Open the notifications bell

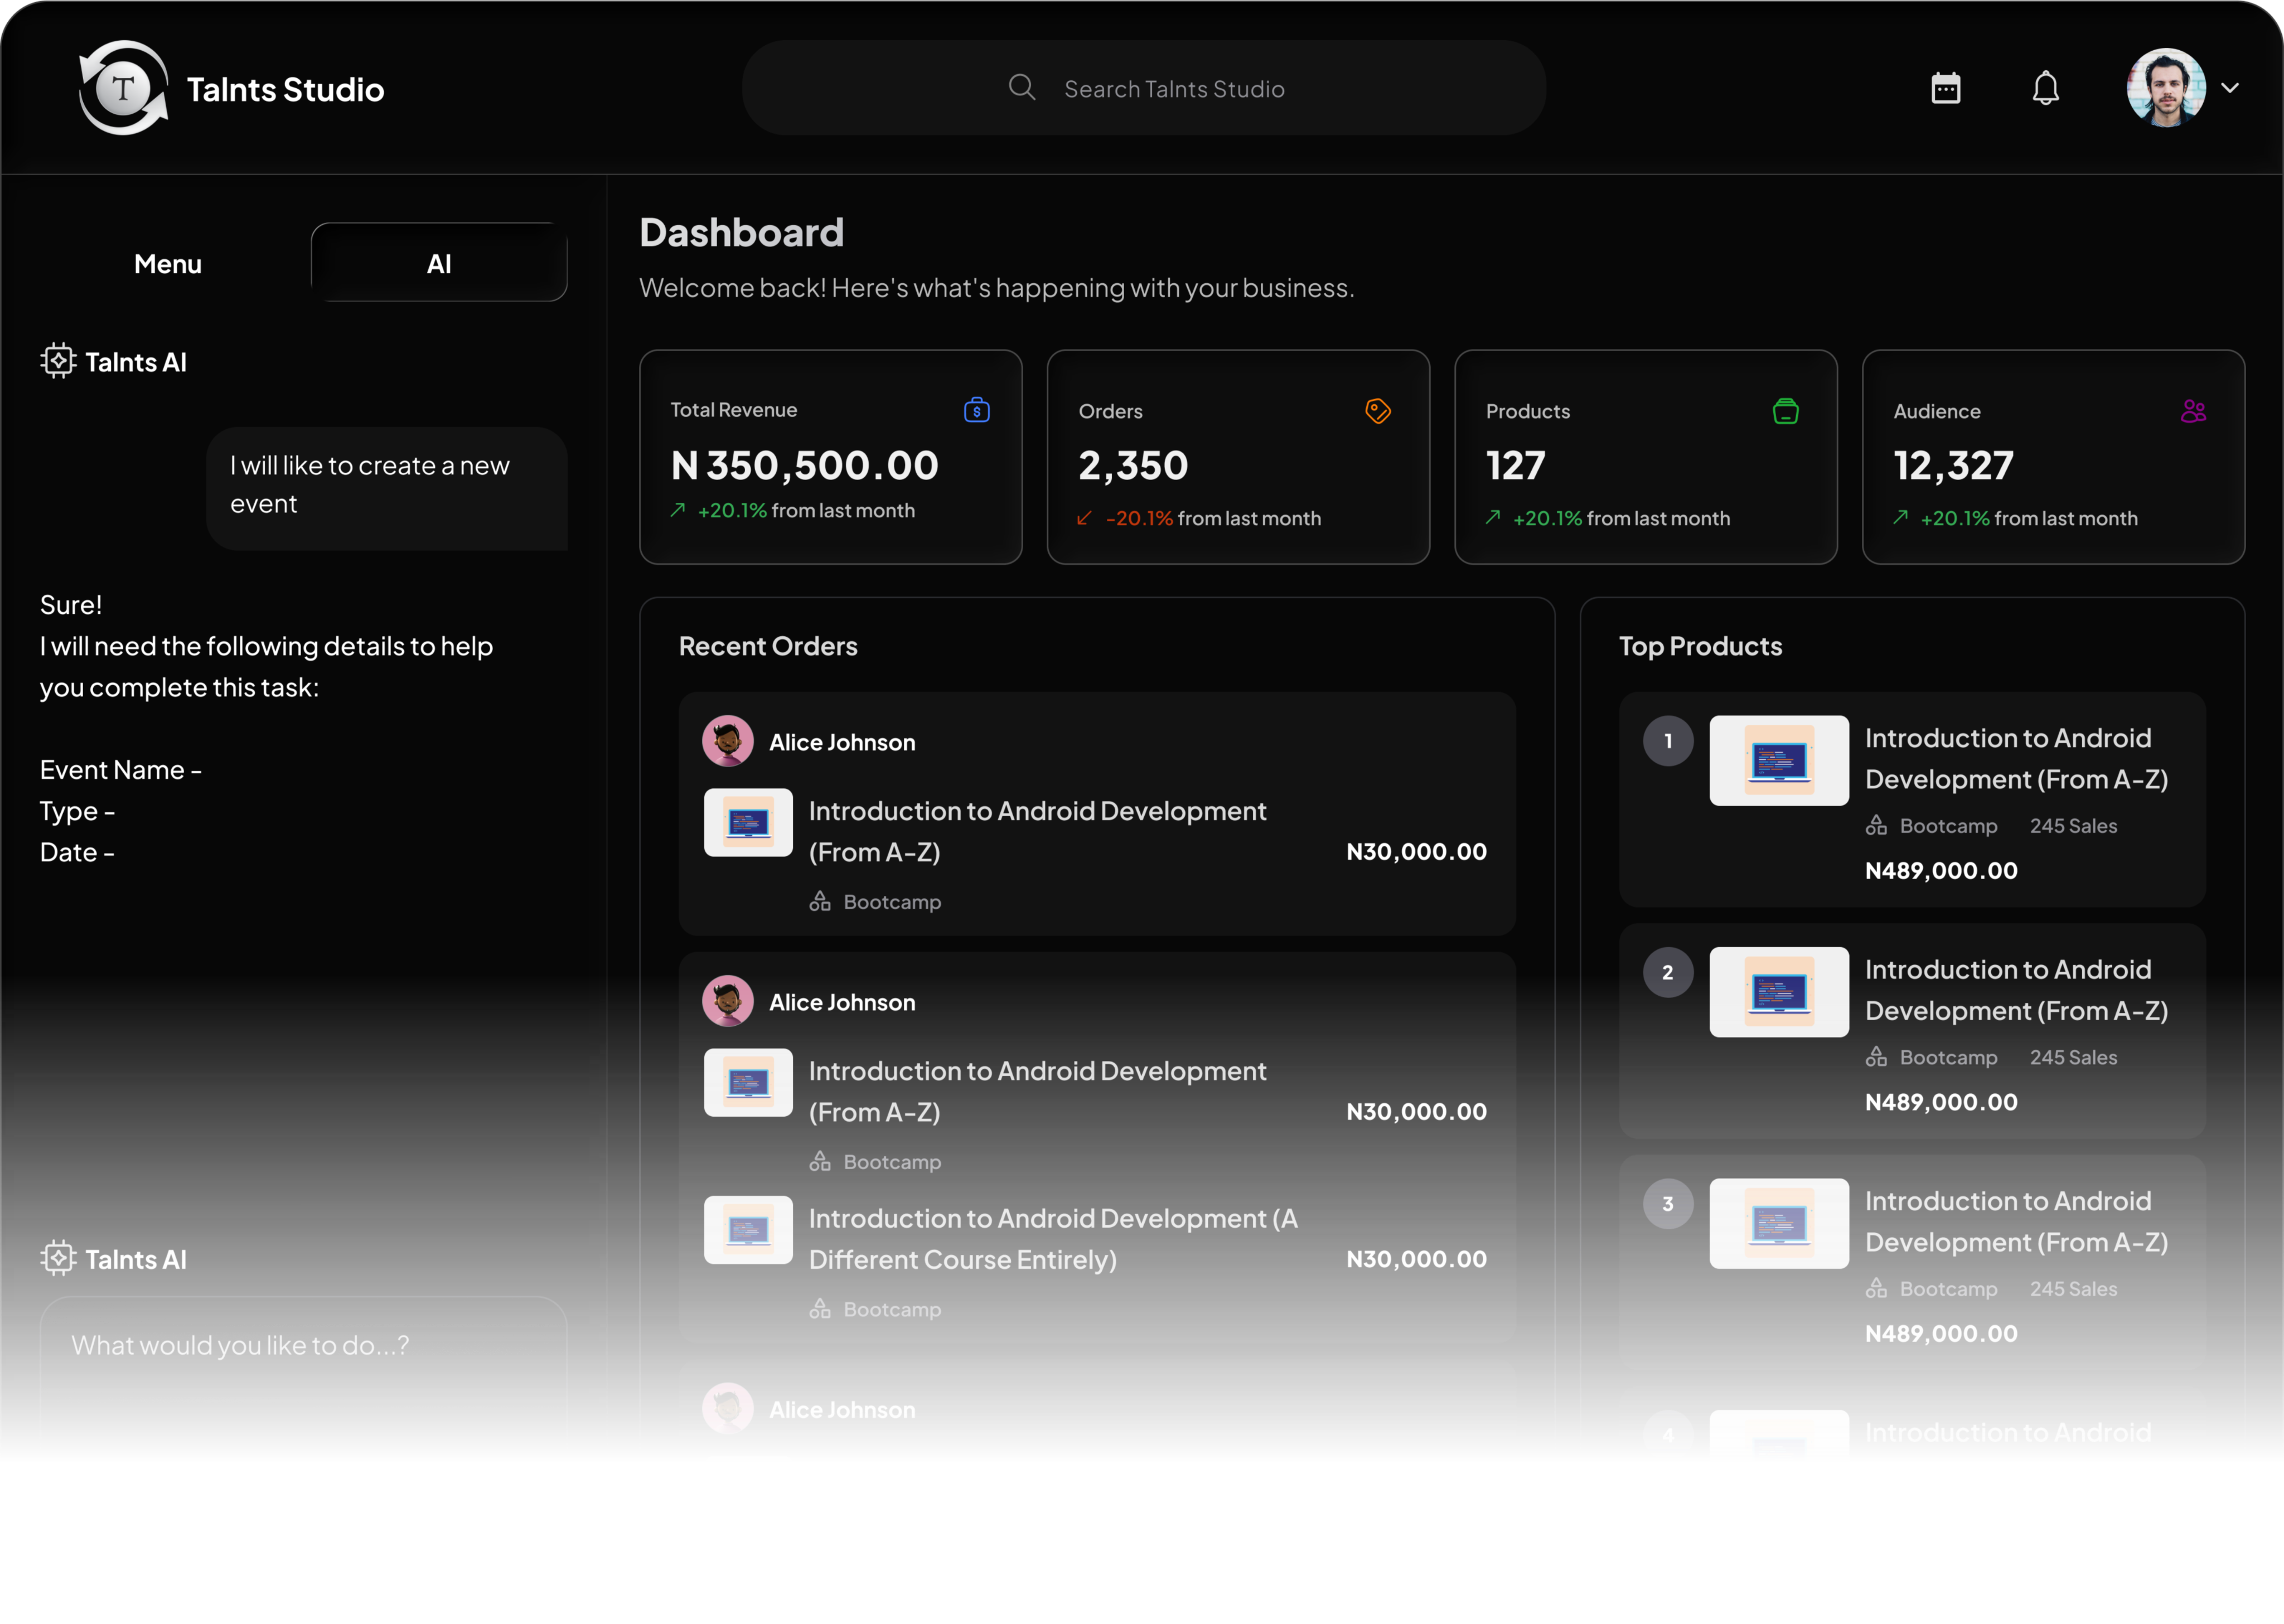[2046, 88]
